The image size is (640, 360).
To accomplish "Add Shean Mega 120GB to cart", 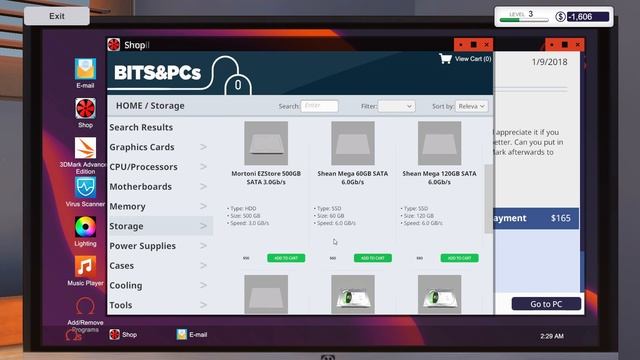I will 459,258.
